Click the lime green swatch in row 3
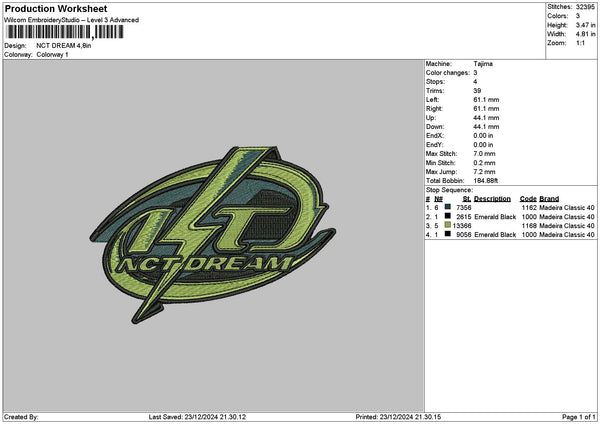Viewport: 600px width, 424px height. (x=447, y=225)
